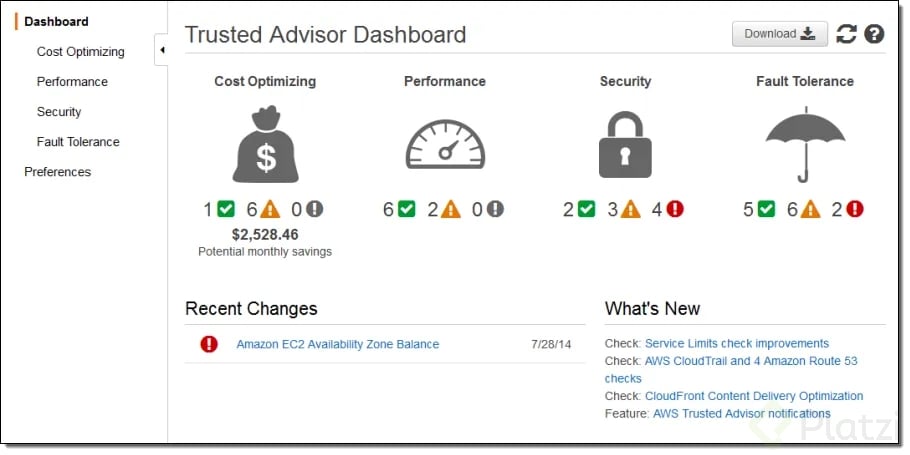
Task: Click the Cost Optimizing money bag icon
Action: pos(265,145)
